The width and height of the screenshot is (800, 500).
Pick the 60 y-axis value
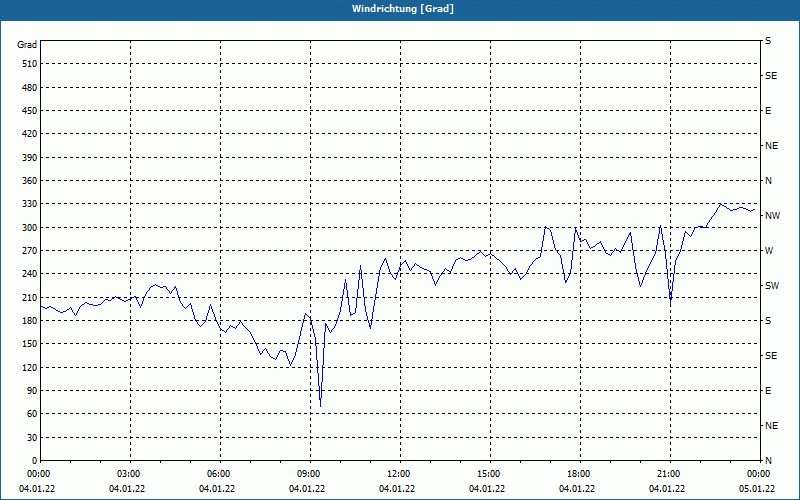click(x=32, y=414)
